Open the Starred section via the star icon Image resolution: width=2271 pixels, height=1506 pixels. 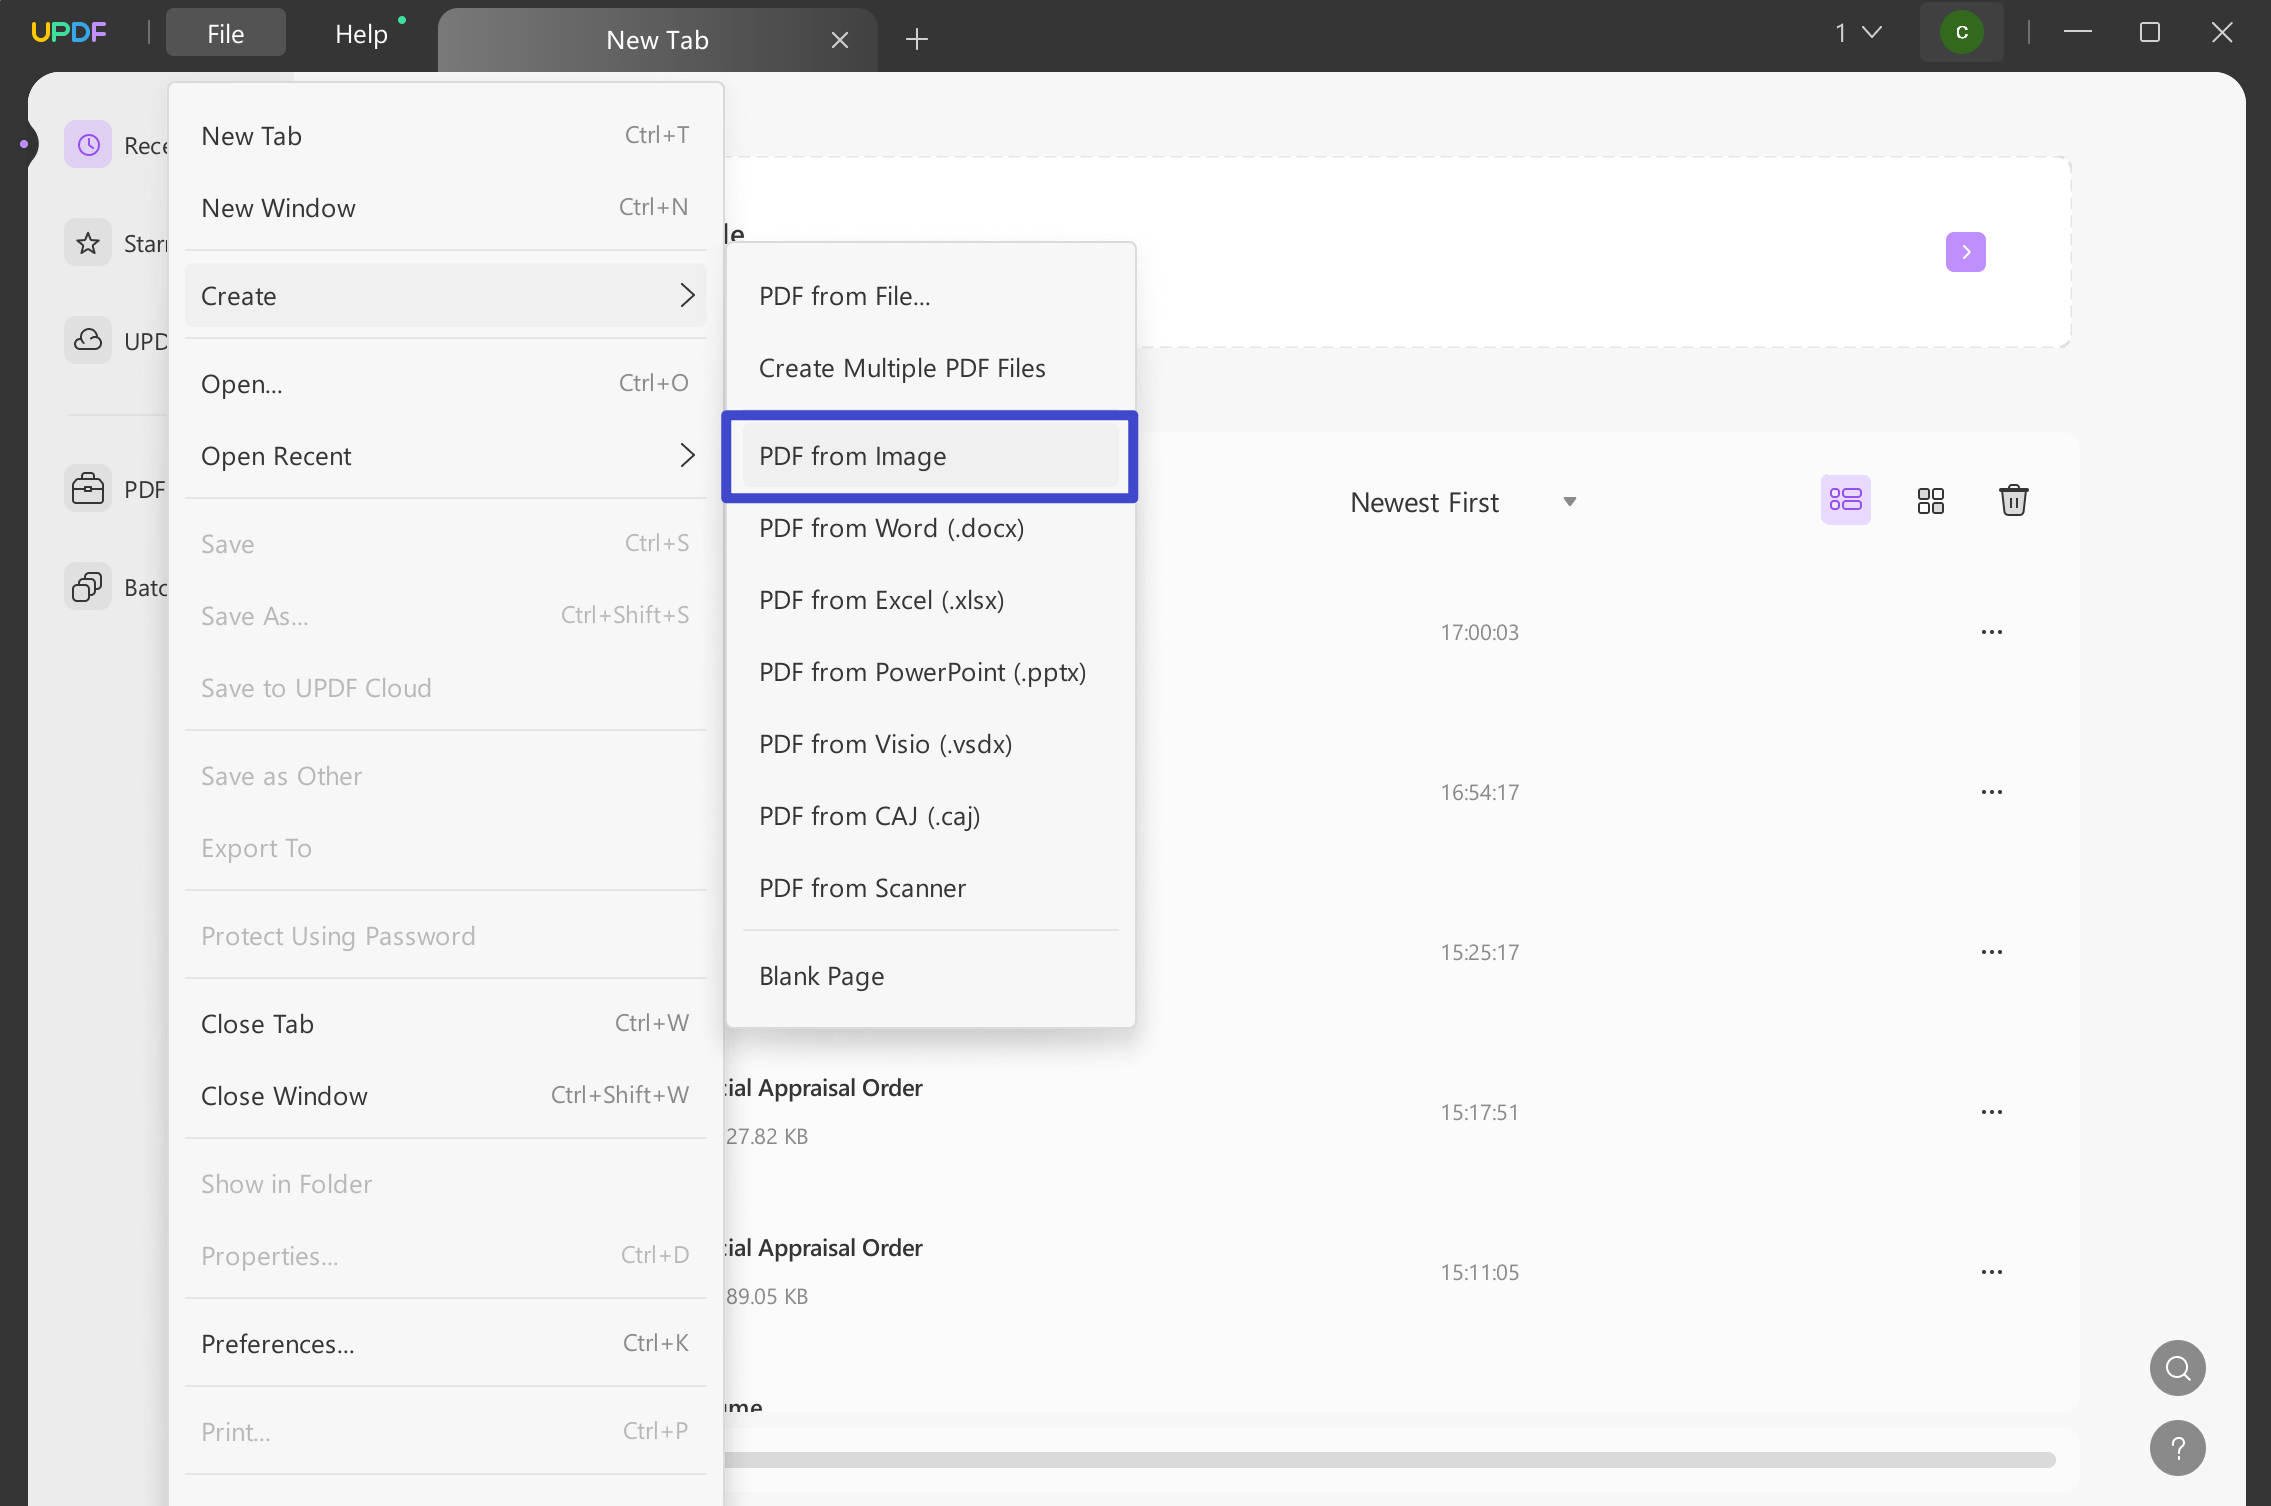[88, 242]
